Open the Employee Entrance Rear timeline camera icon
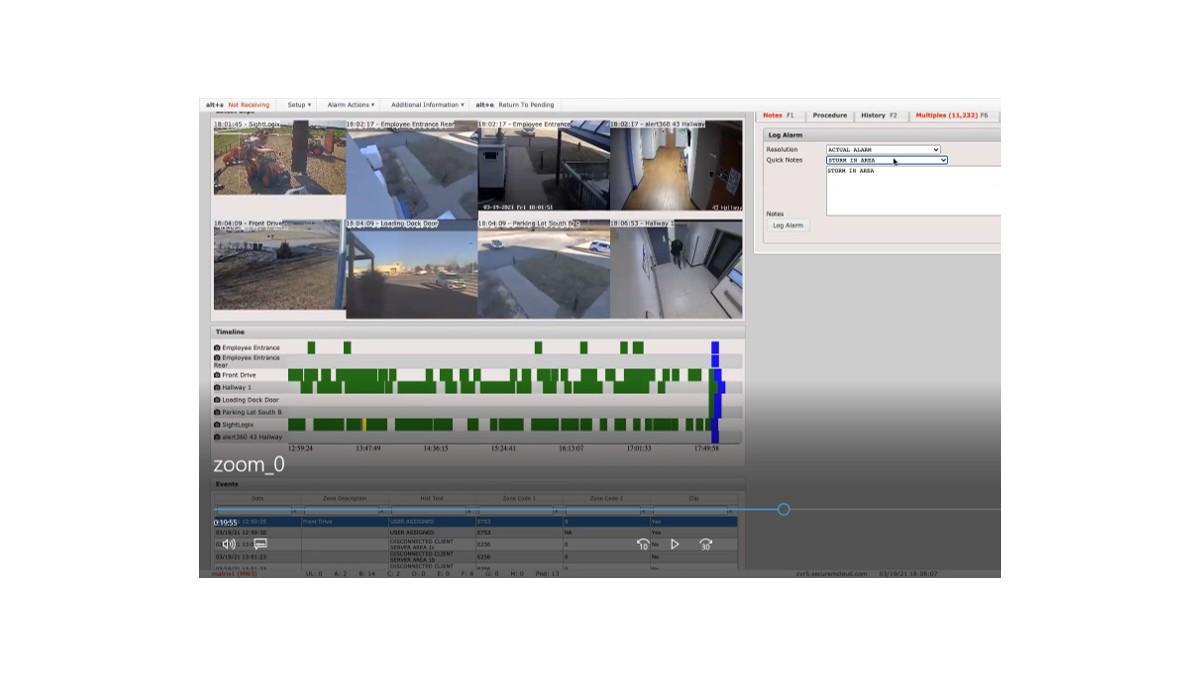The image size is (1200, 675). (217, 358)
